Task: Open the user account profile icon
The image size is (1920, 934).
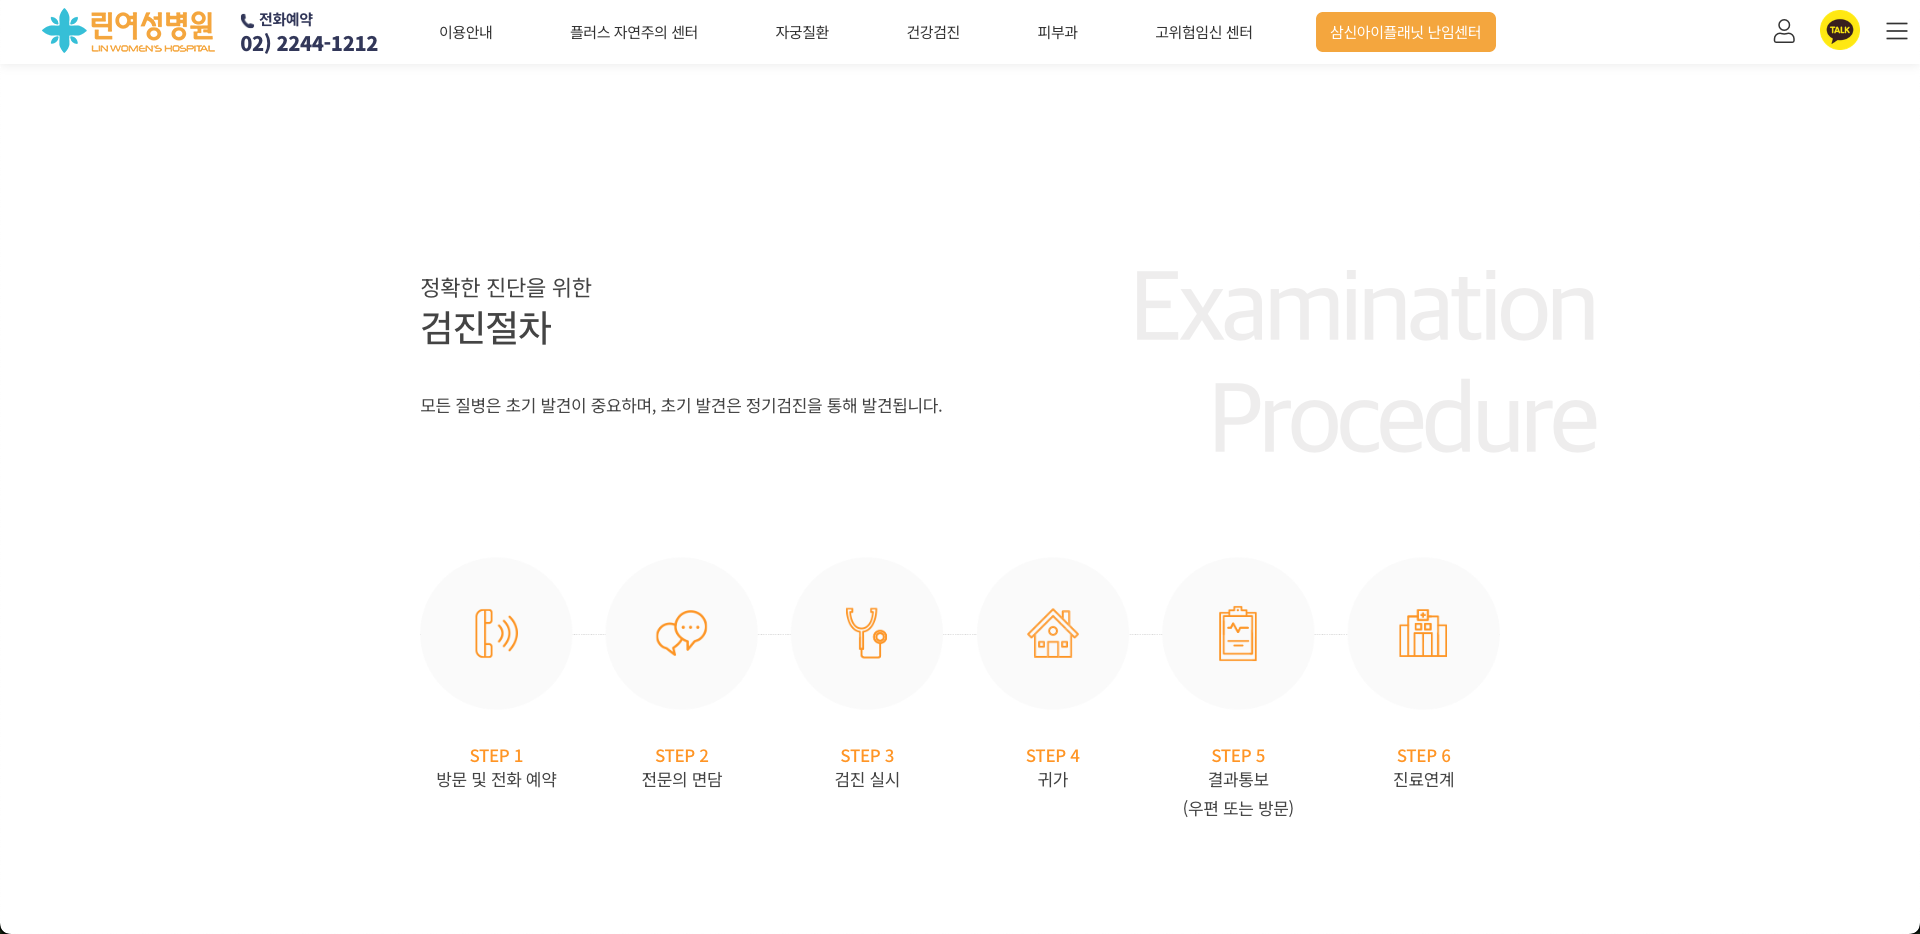Action: pos(1784,31)
